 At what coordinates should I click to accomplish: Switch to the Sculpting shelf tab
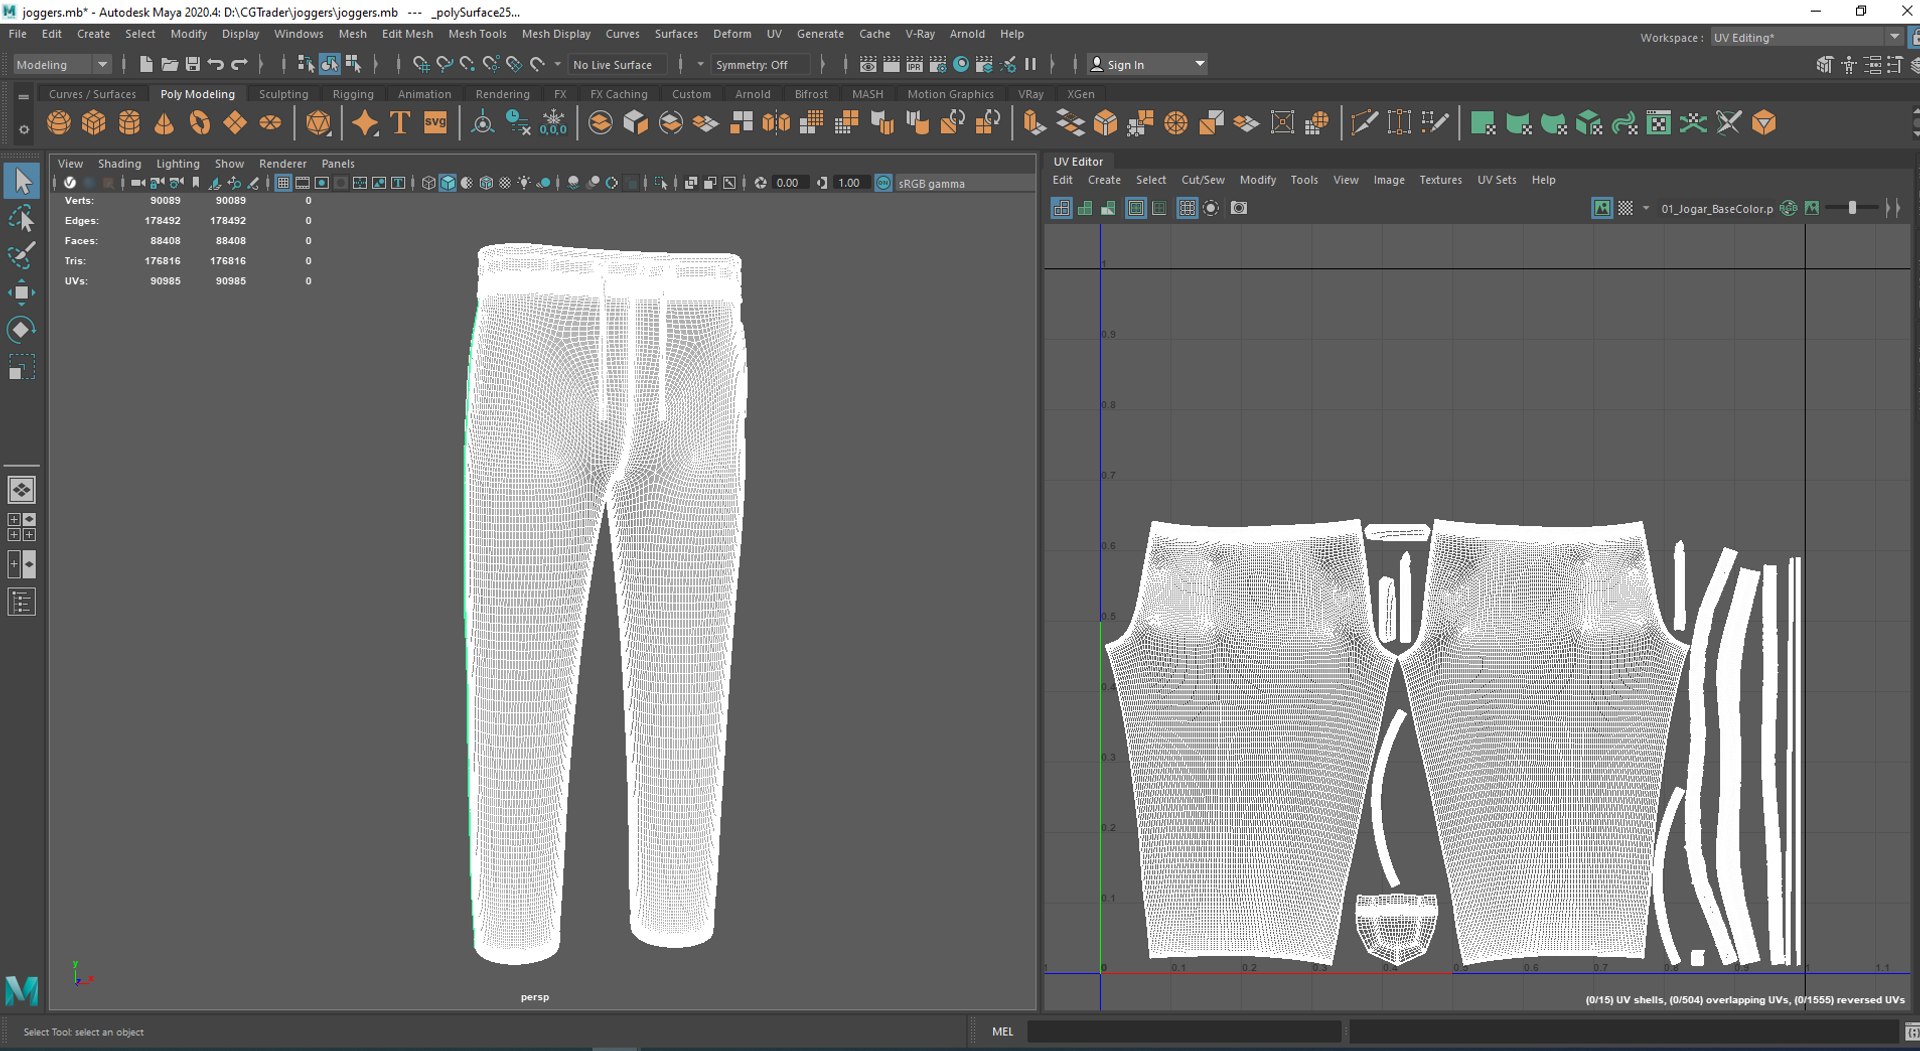click(x=283, y=94)
